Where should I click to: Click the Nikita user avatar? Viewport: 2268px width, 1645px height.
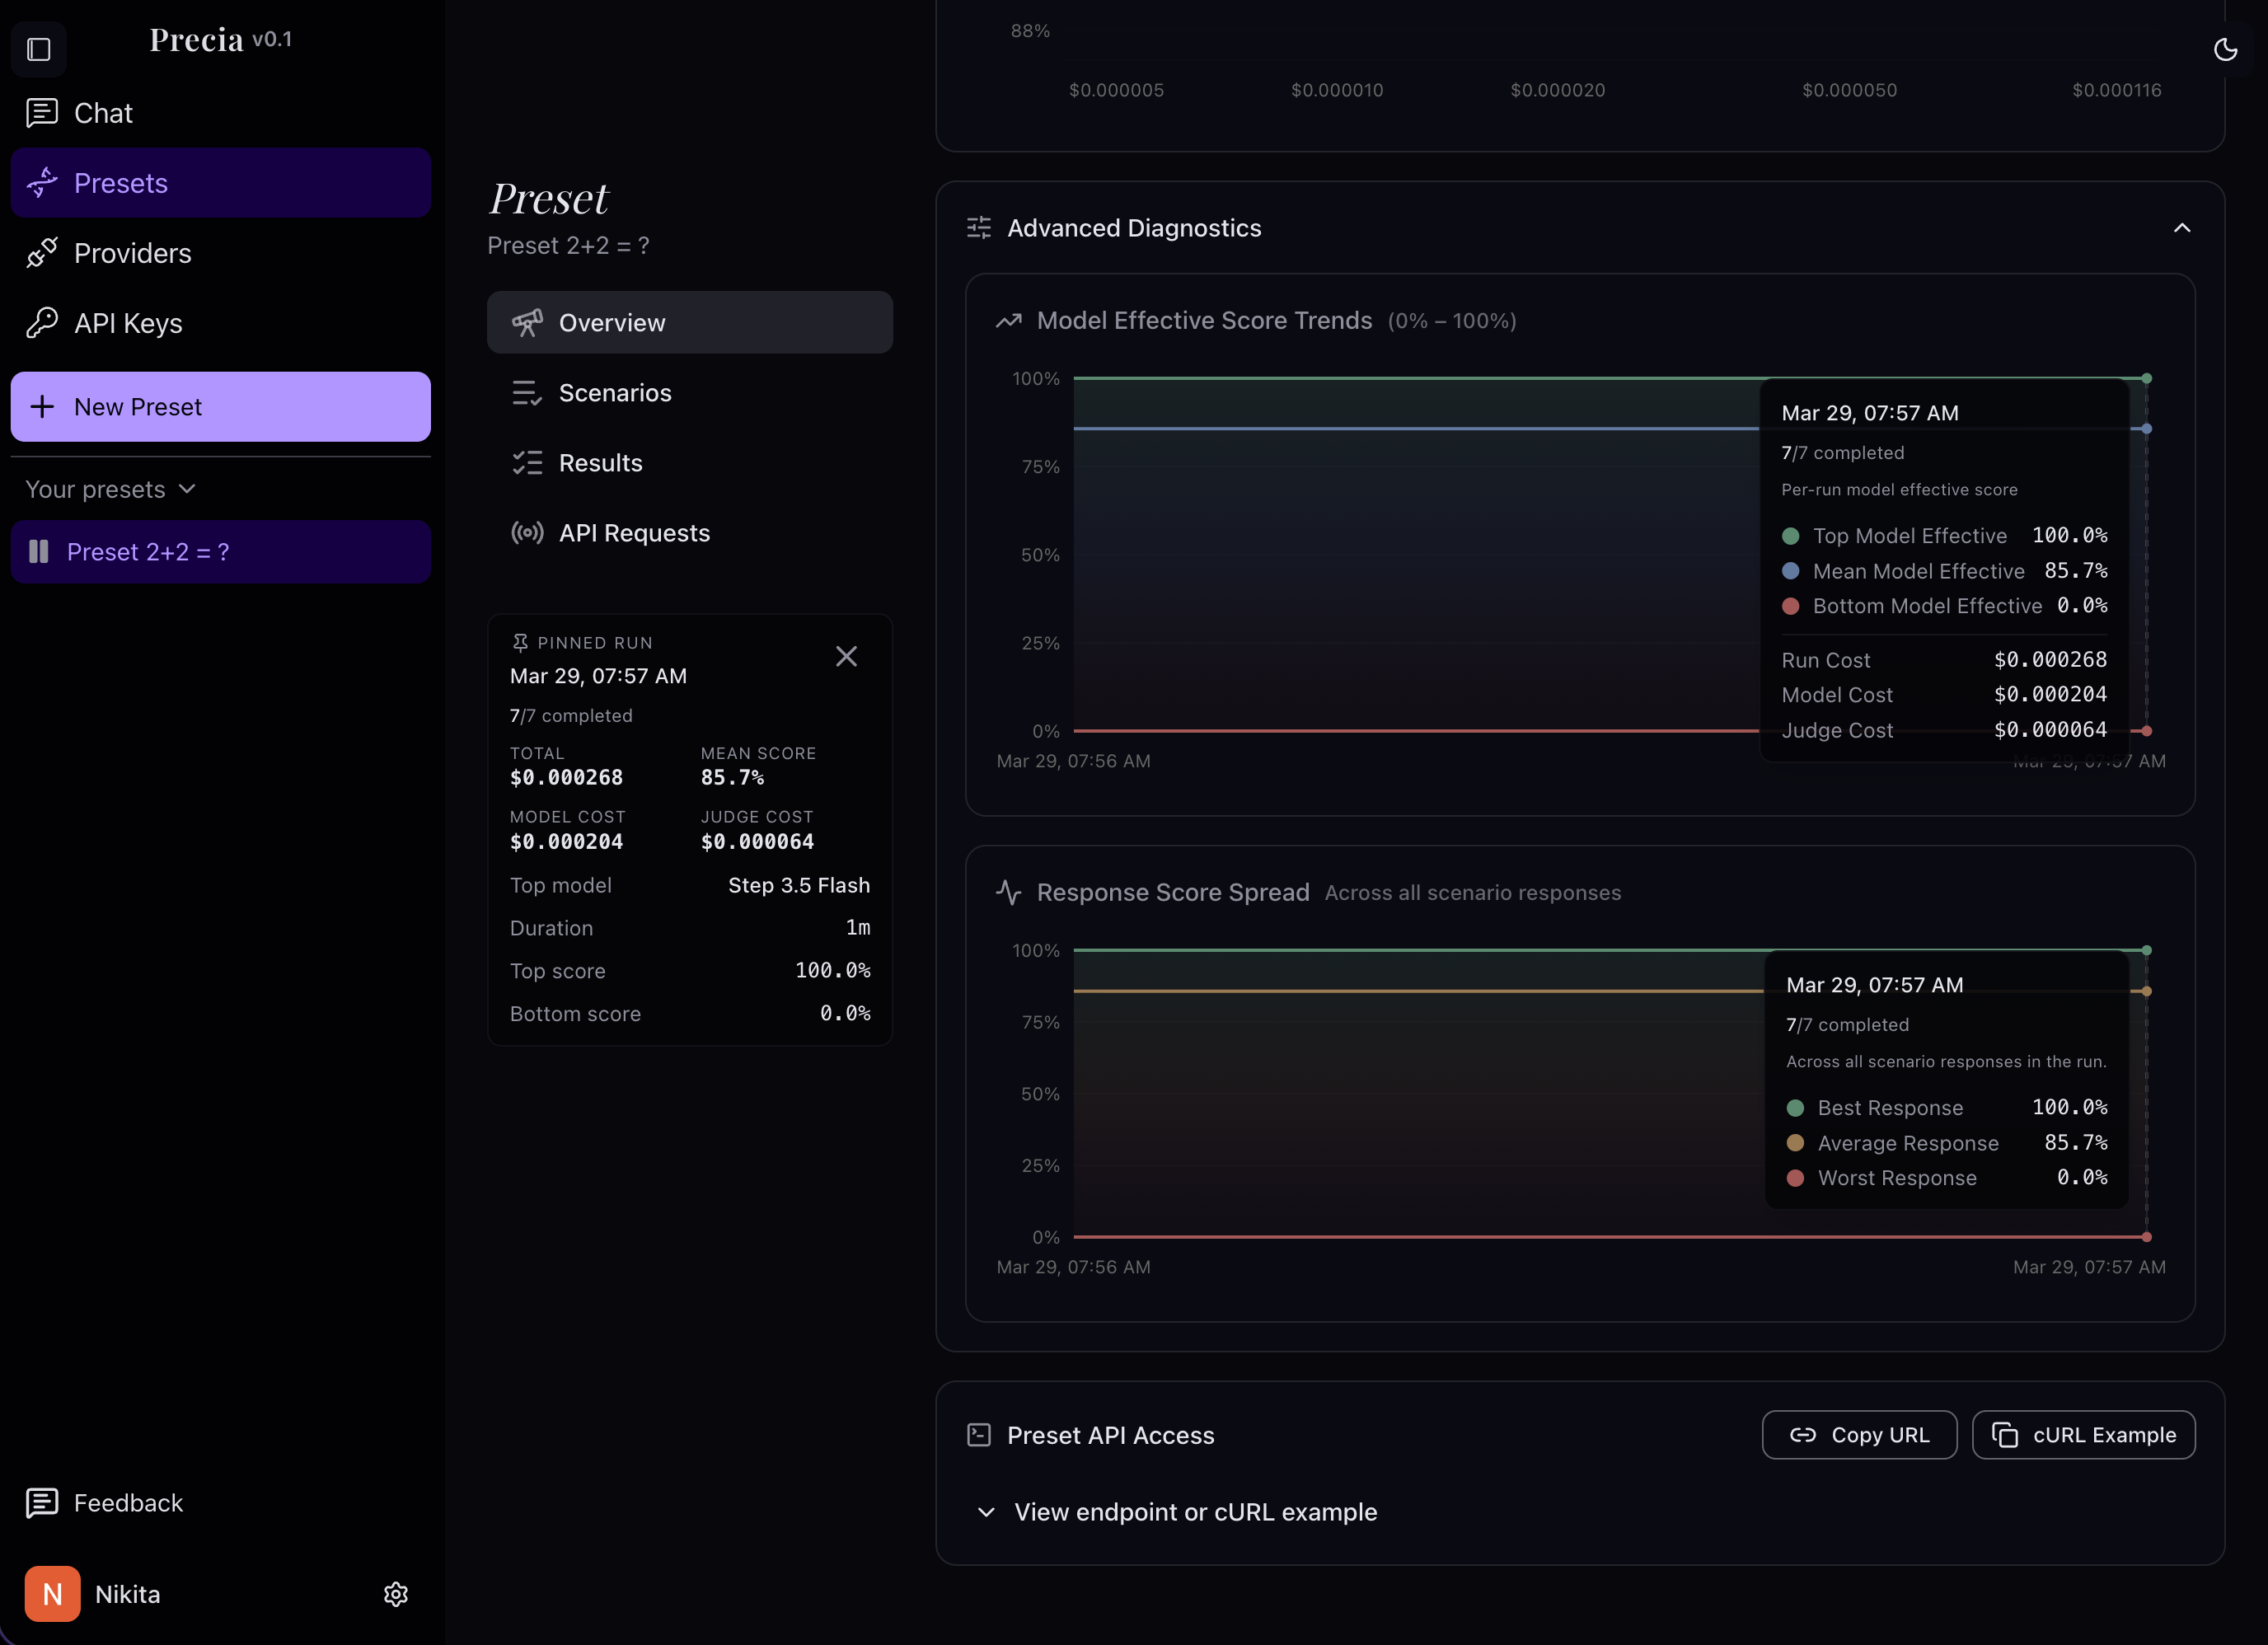[x=53, y=1594]
